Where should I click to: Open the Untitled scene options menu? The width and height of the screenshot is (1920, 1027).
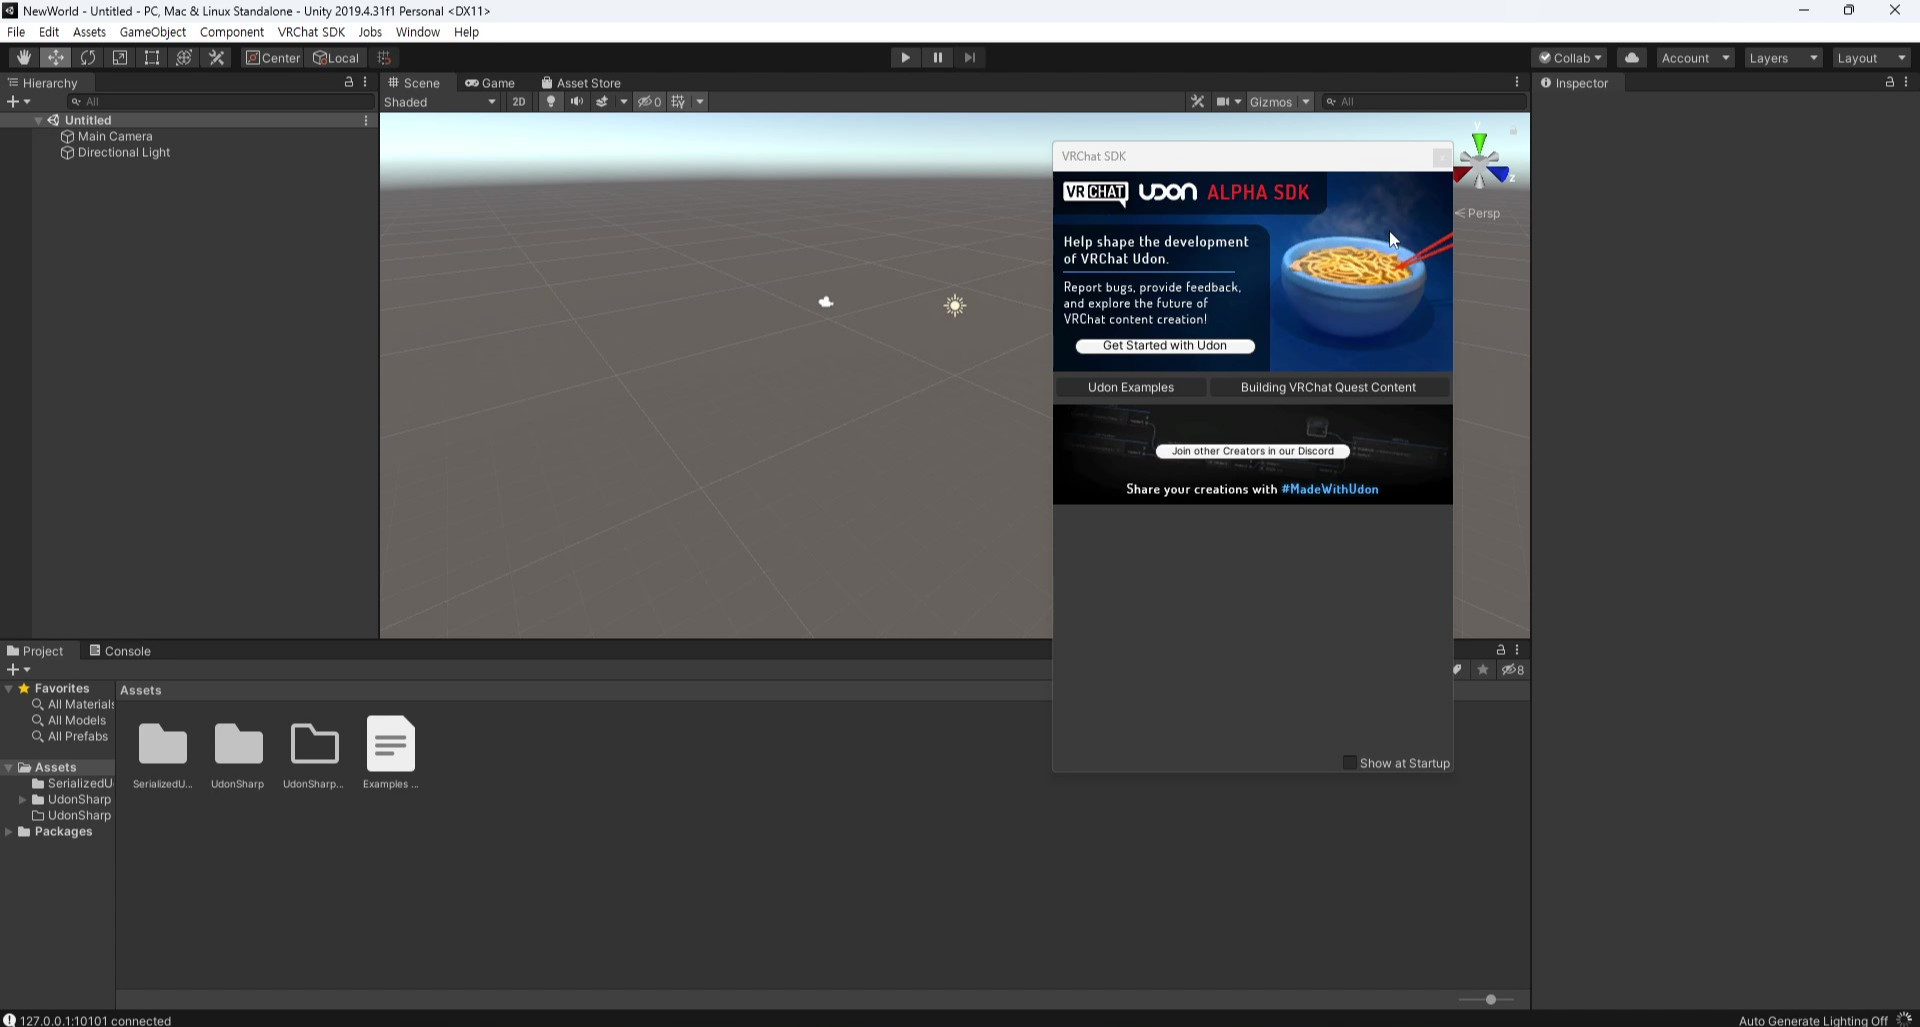coord(366,120)
